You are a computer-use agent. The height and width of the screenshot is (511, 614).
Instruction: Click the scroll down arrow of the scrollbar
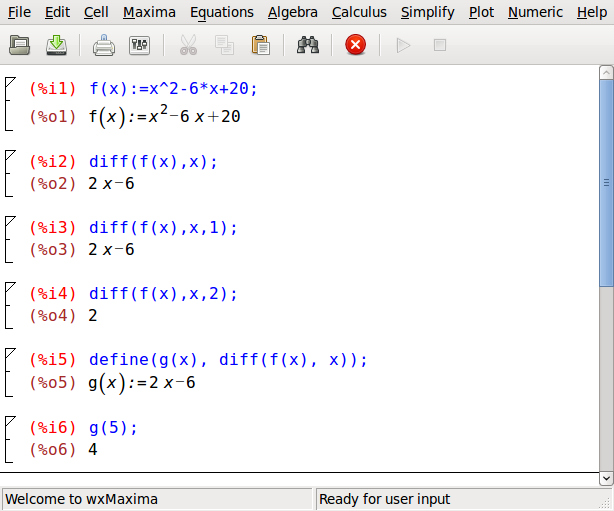coord(606,478)
